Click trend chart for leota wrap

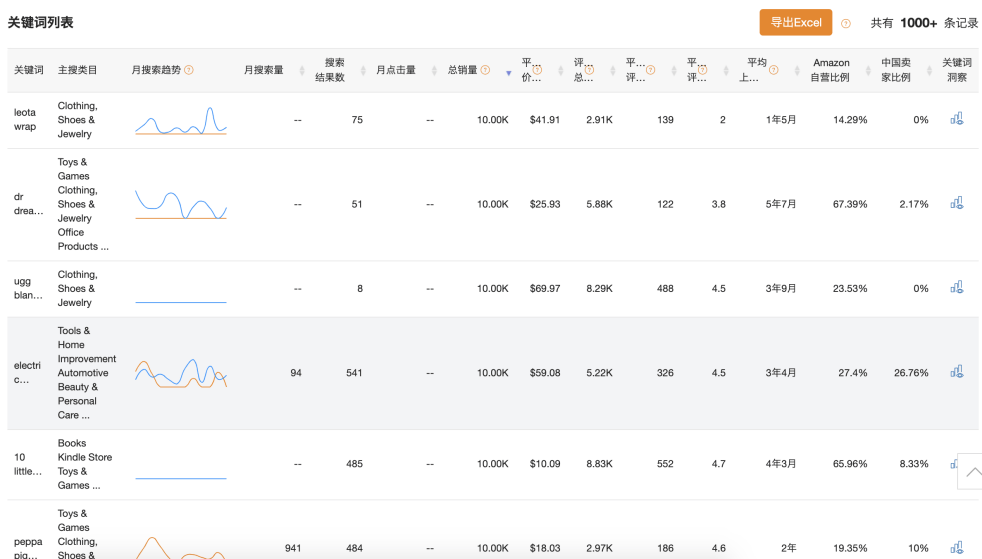(x=181, y=120)
